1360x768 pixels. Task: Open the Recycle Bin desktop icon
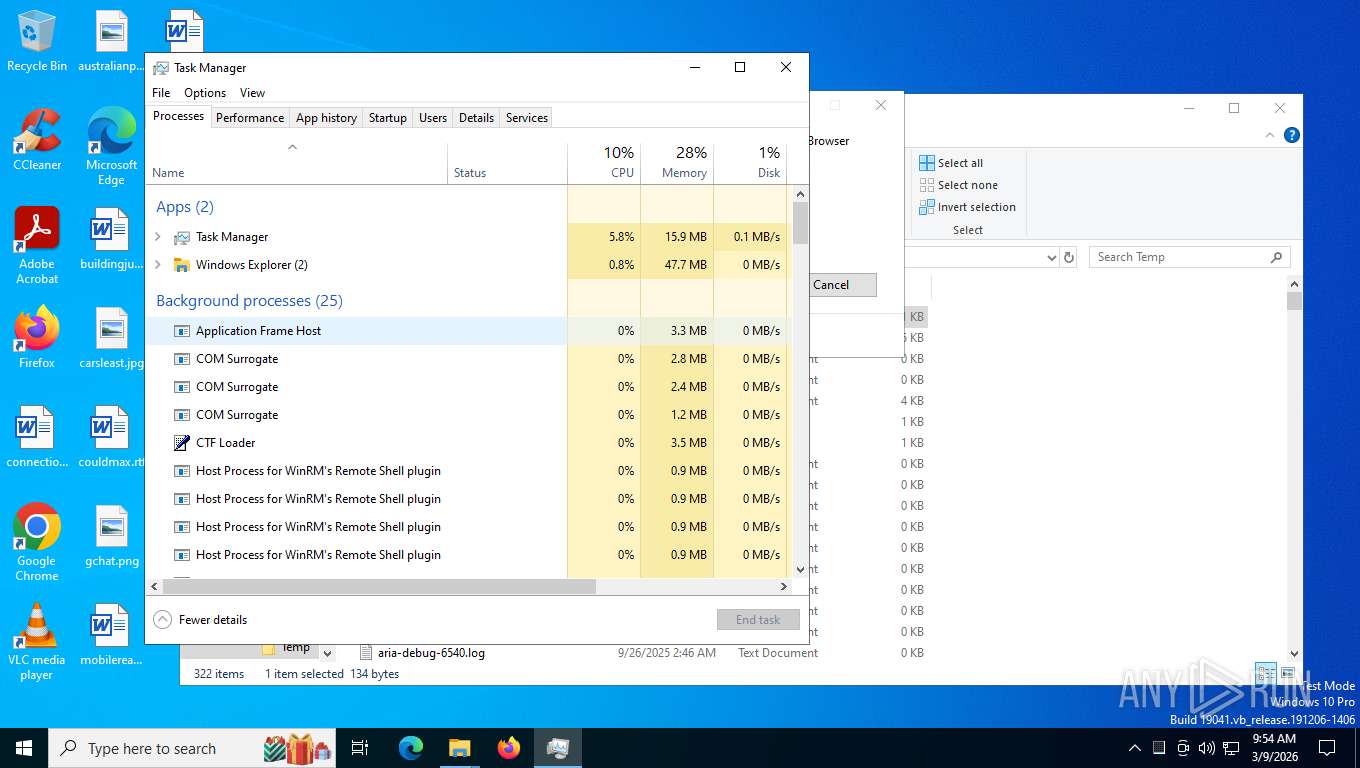click(x=37, y=40)
